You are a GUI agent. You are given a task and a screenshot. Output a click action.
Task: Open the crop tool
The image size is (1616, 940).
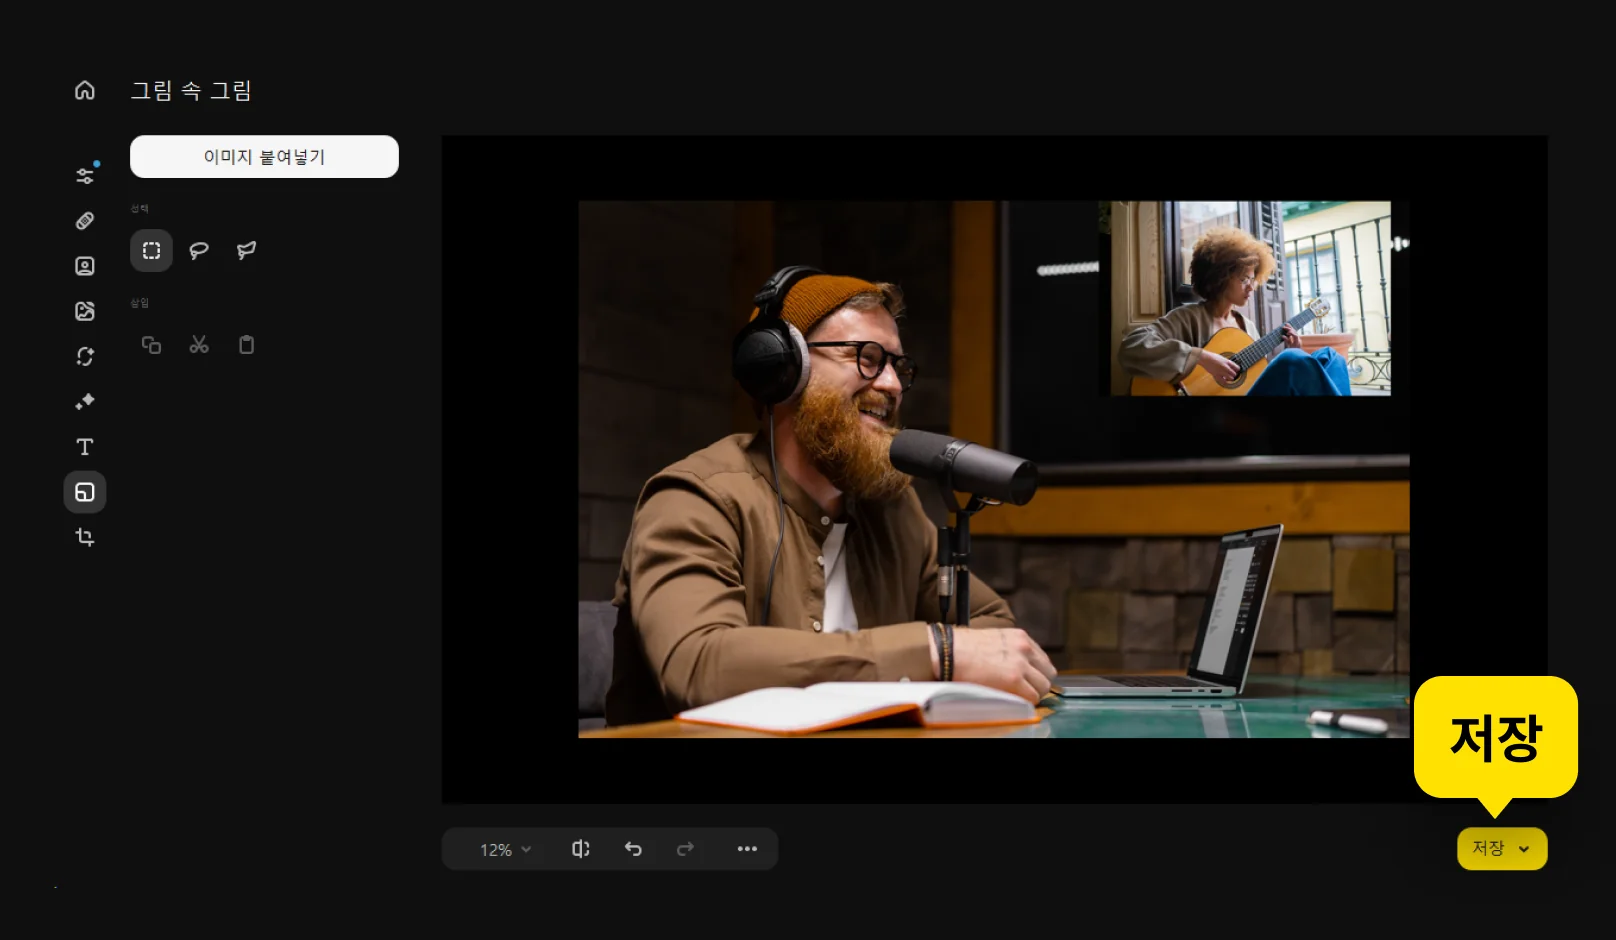pyautogui.click(x=85, y=538)
